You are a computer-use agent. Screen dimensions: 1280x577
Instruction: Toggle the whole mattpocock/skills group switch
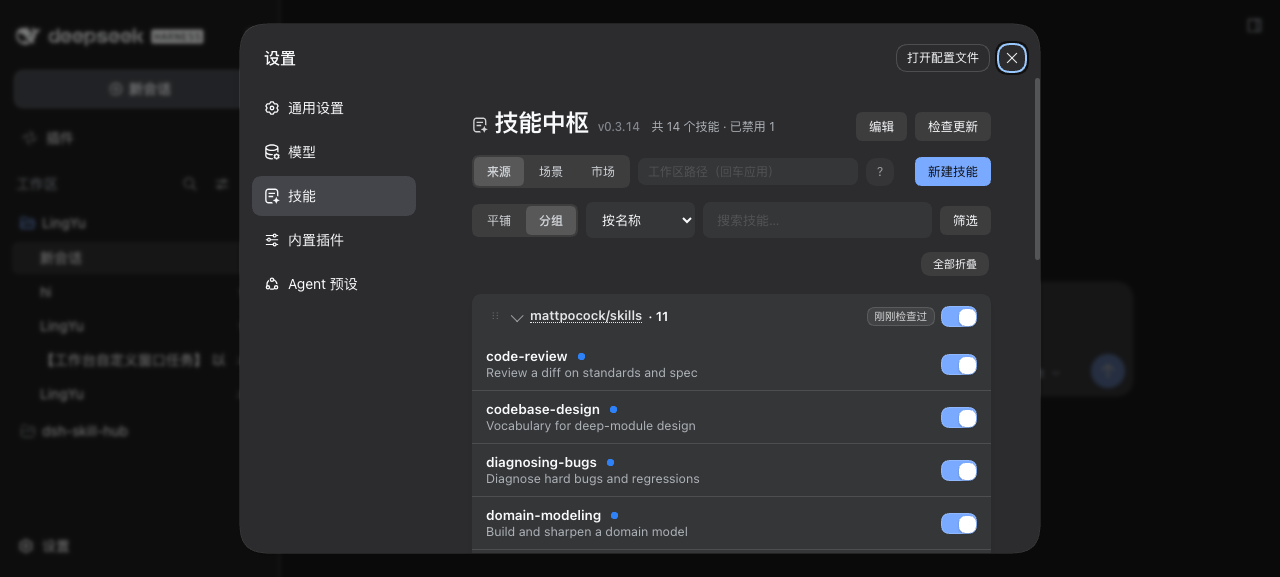coord(959,317)
